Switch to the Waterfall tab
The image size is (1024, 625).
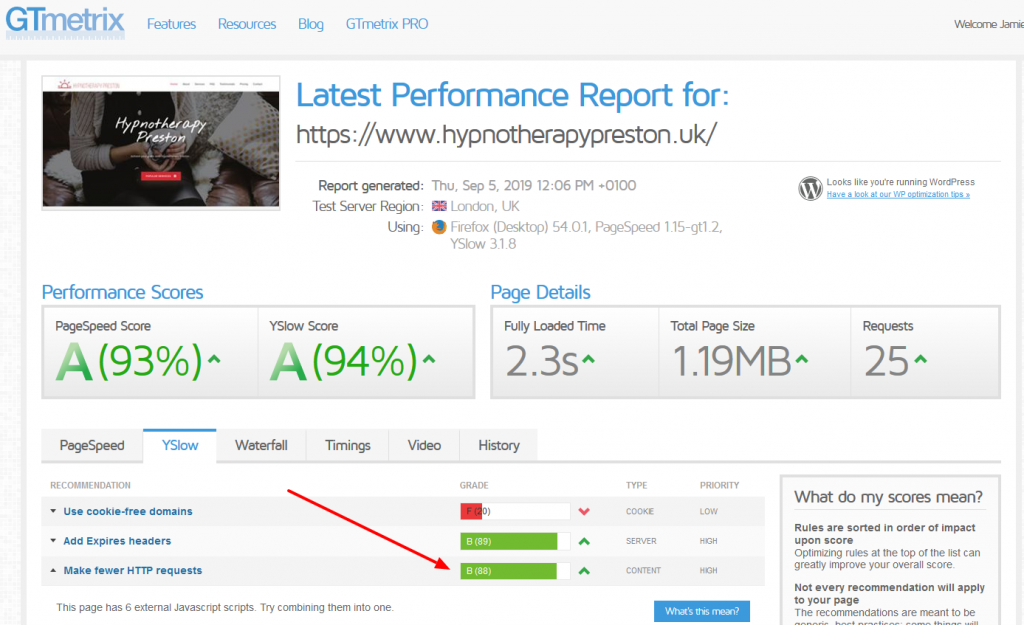(x=261, y=445)
